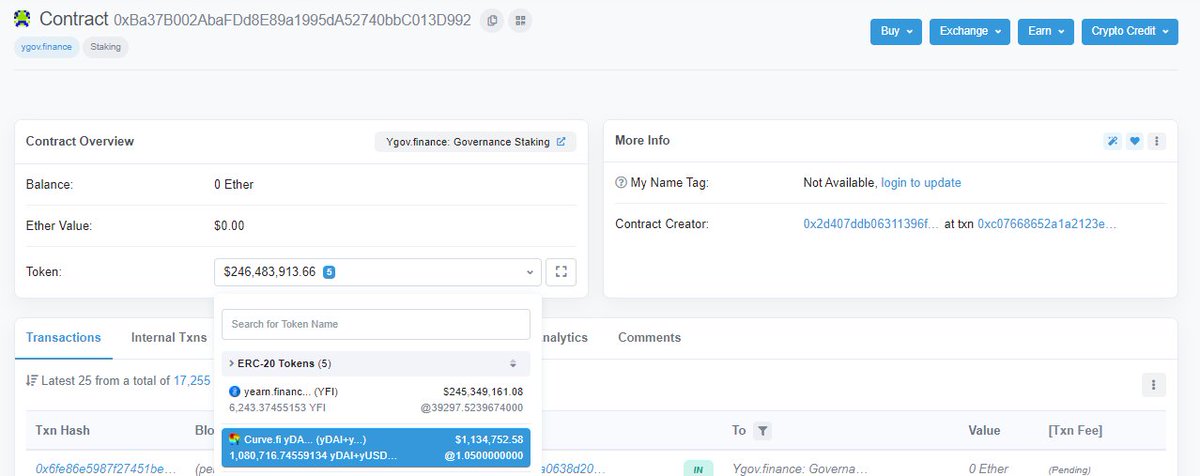Switch to the Comments tab
Viewport: 1200px width, 476px height.
pyautogui.click(x=649, y=338)
